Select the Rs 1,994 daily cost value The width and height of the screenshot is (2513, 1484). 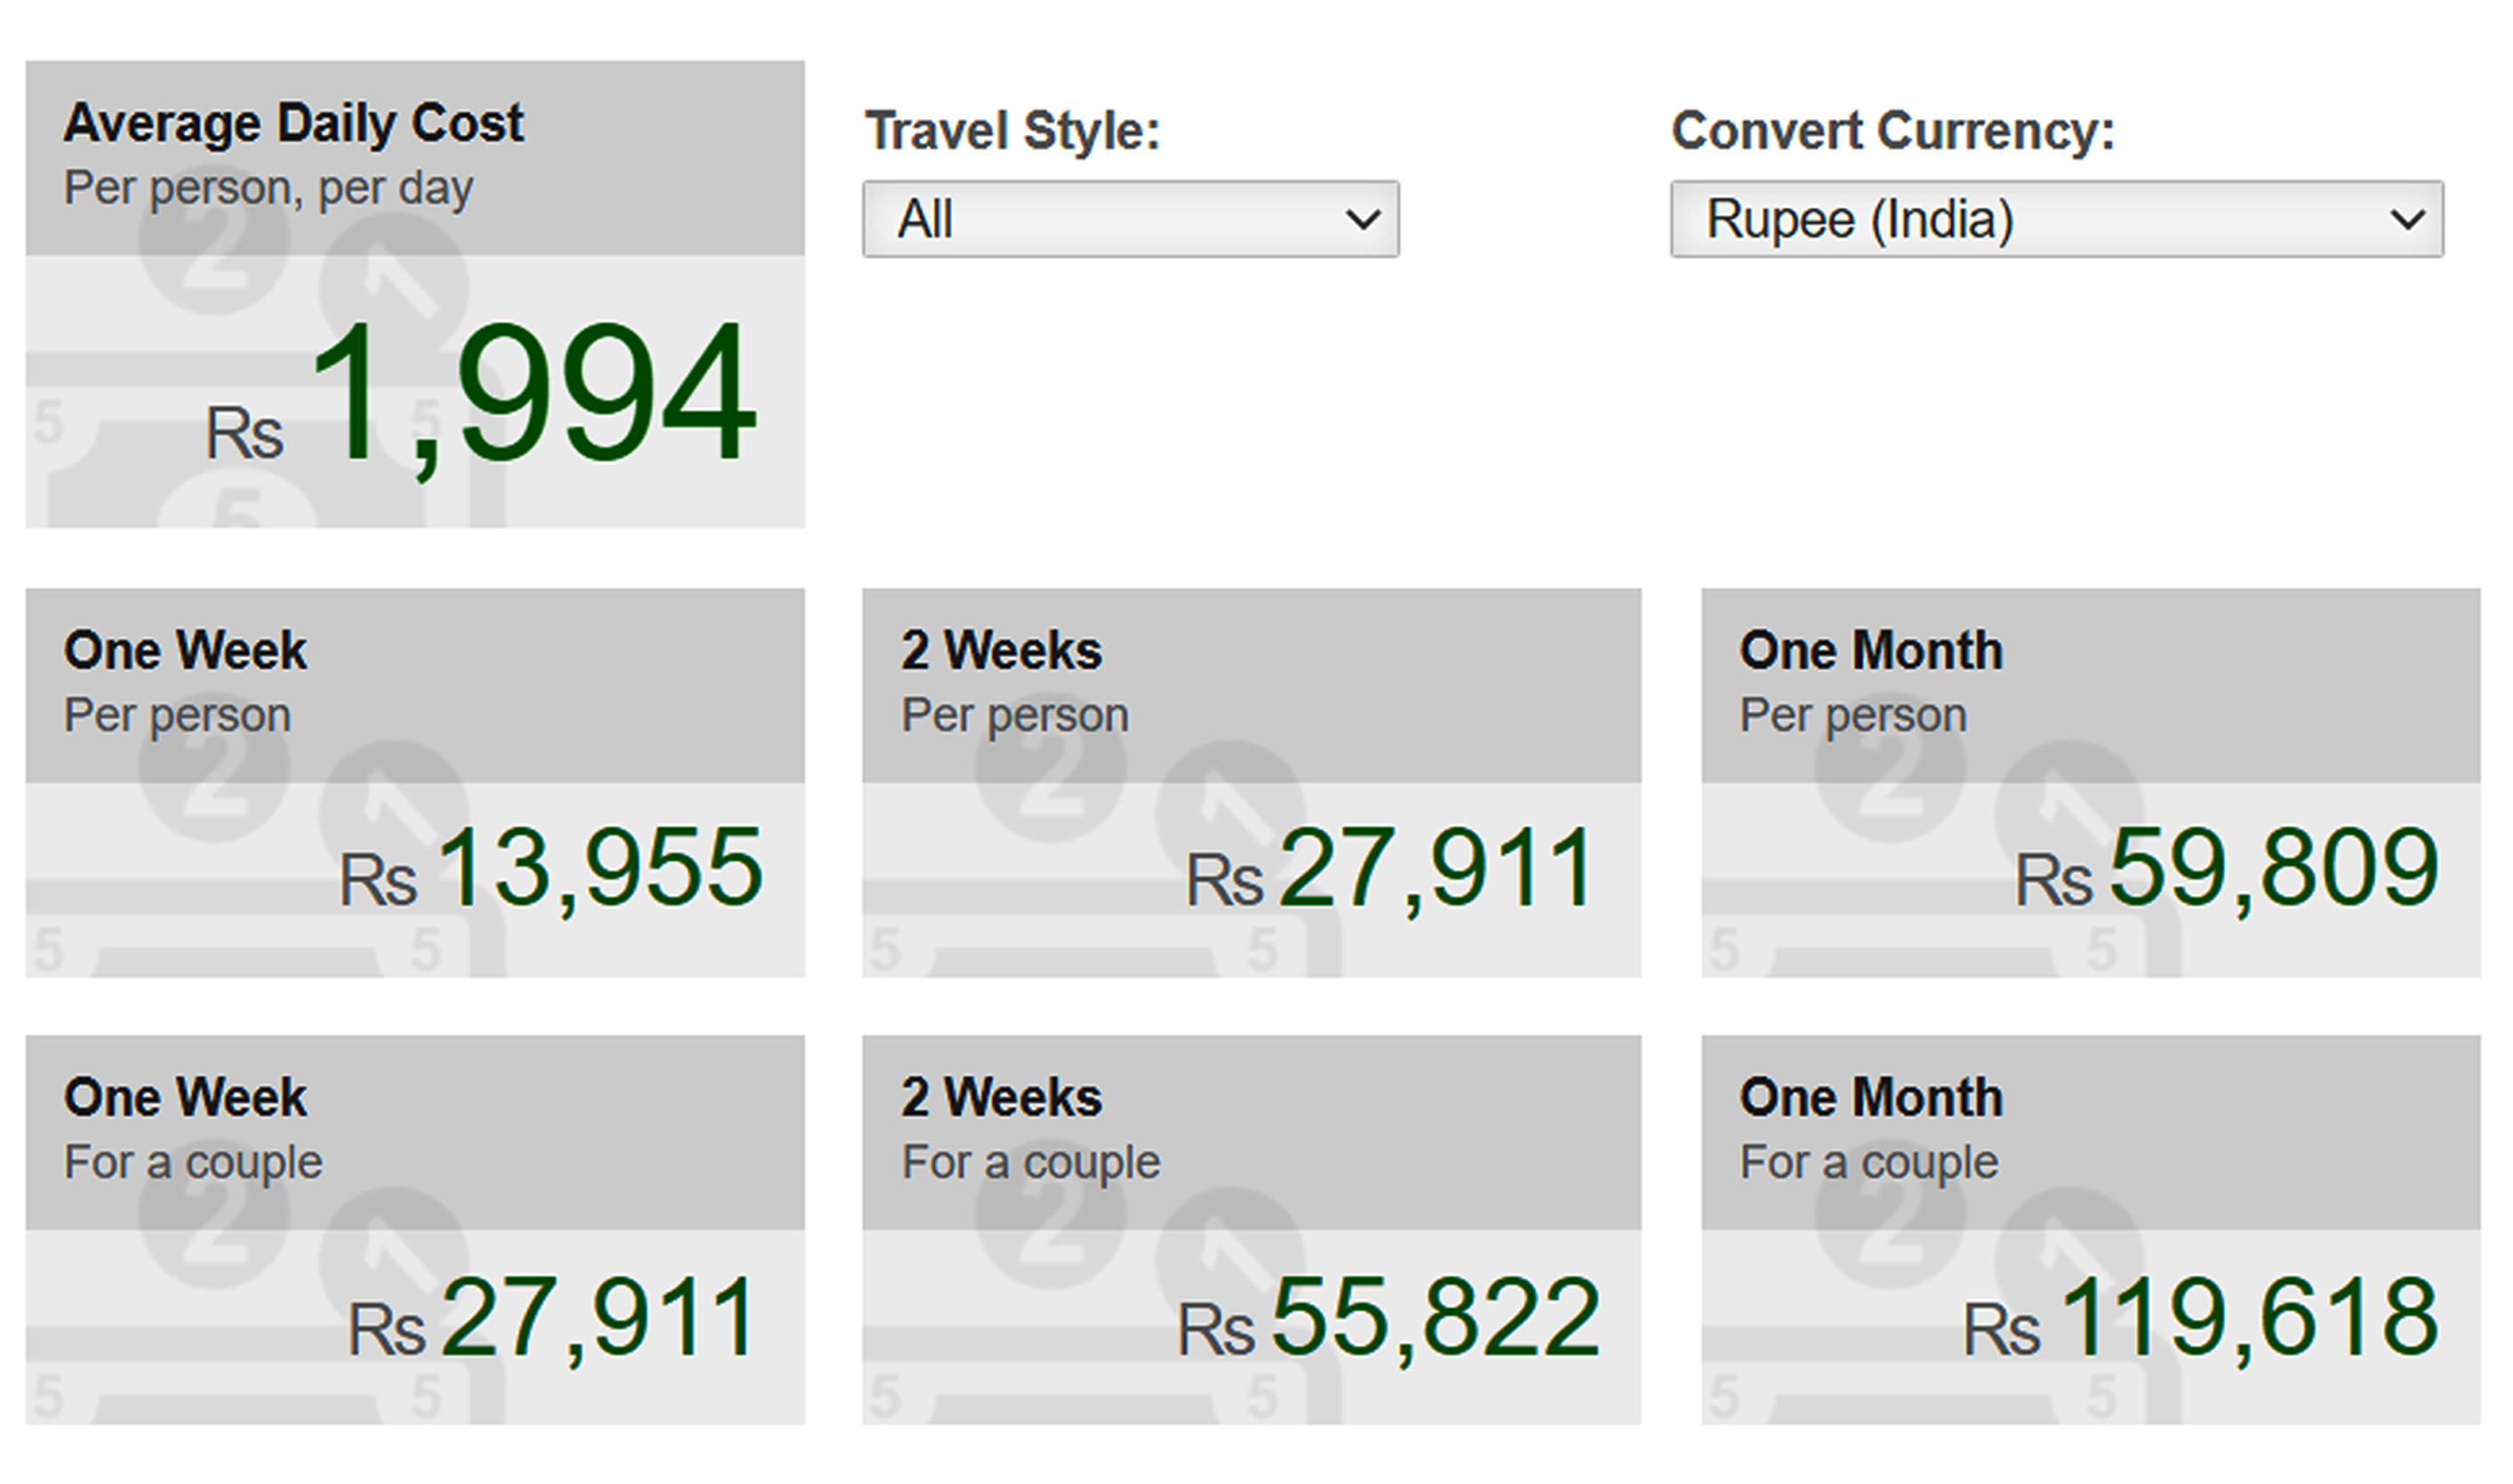[481, 395]
